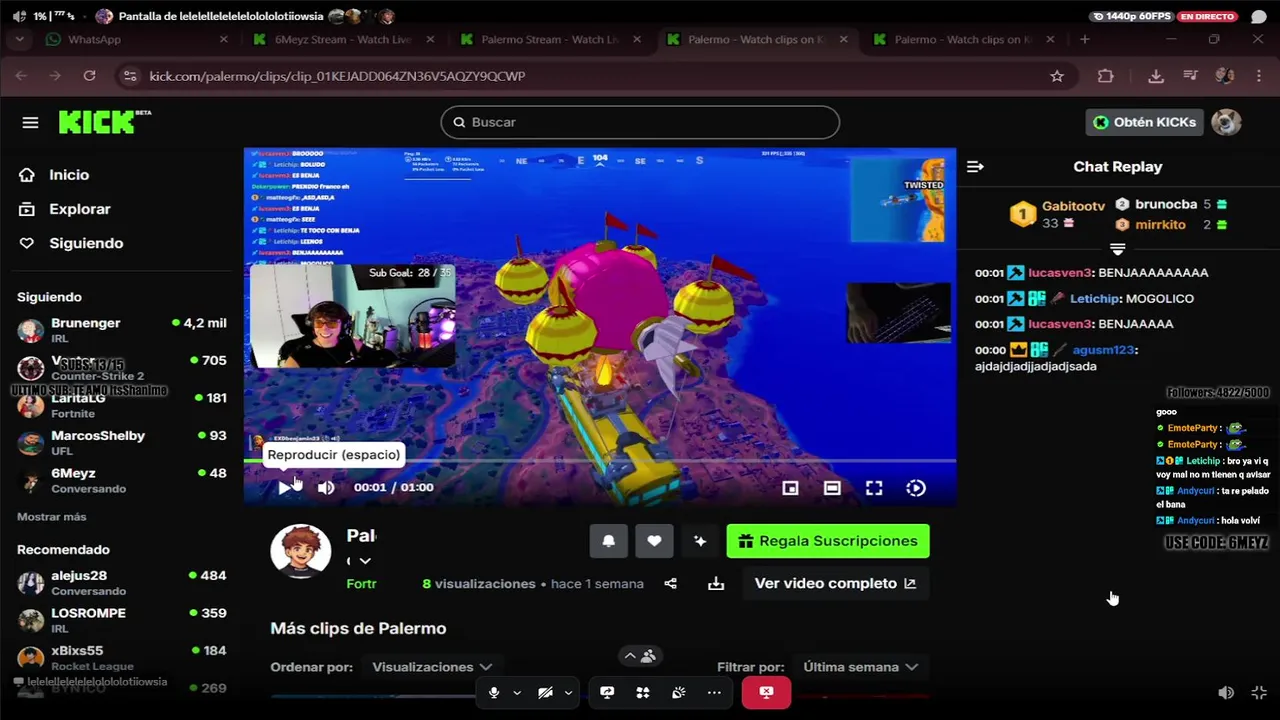Viewport: 1280px width, 720px height.
Task: Open the apps grid in call toolbar
Action: pyautogui.click(x=643, y=692)
